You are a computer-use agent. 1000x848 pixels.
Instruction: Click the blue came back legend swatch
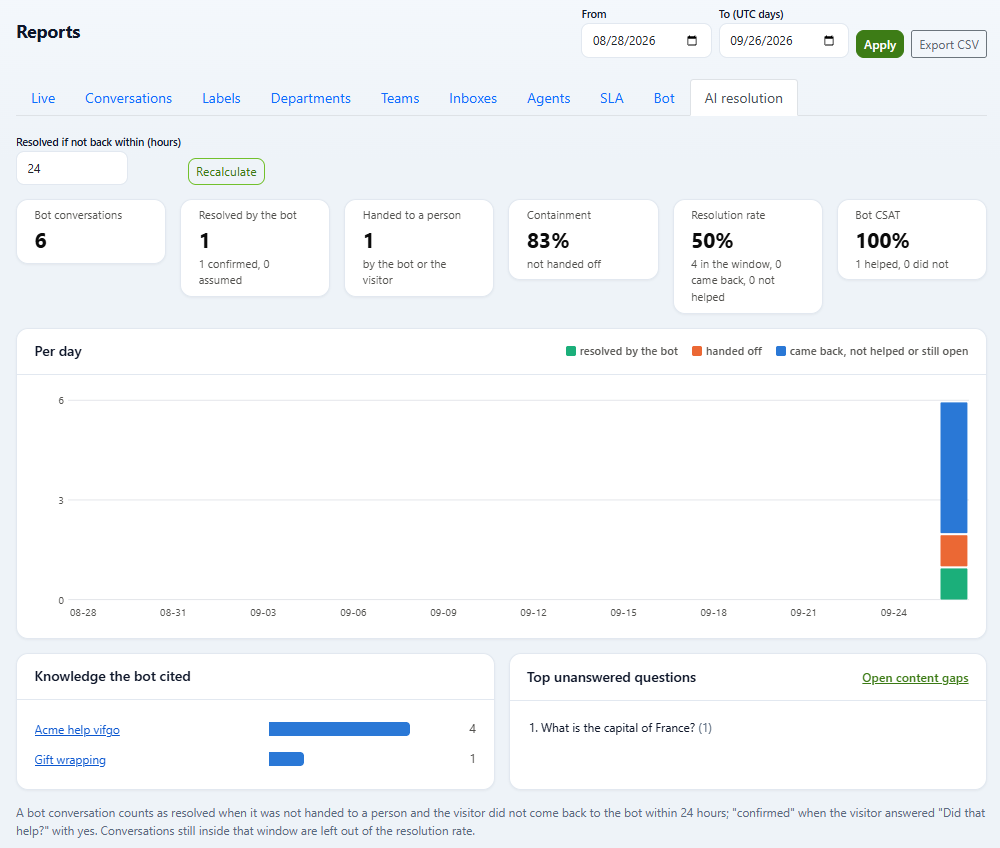click(x=781, y=351)
